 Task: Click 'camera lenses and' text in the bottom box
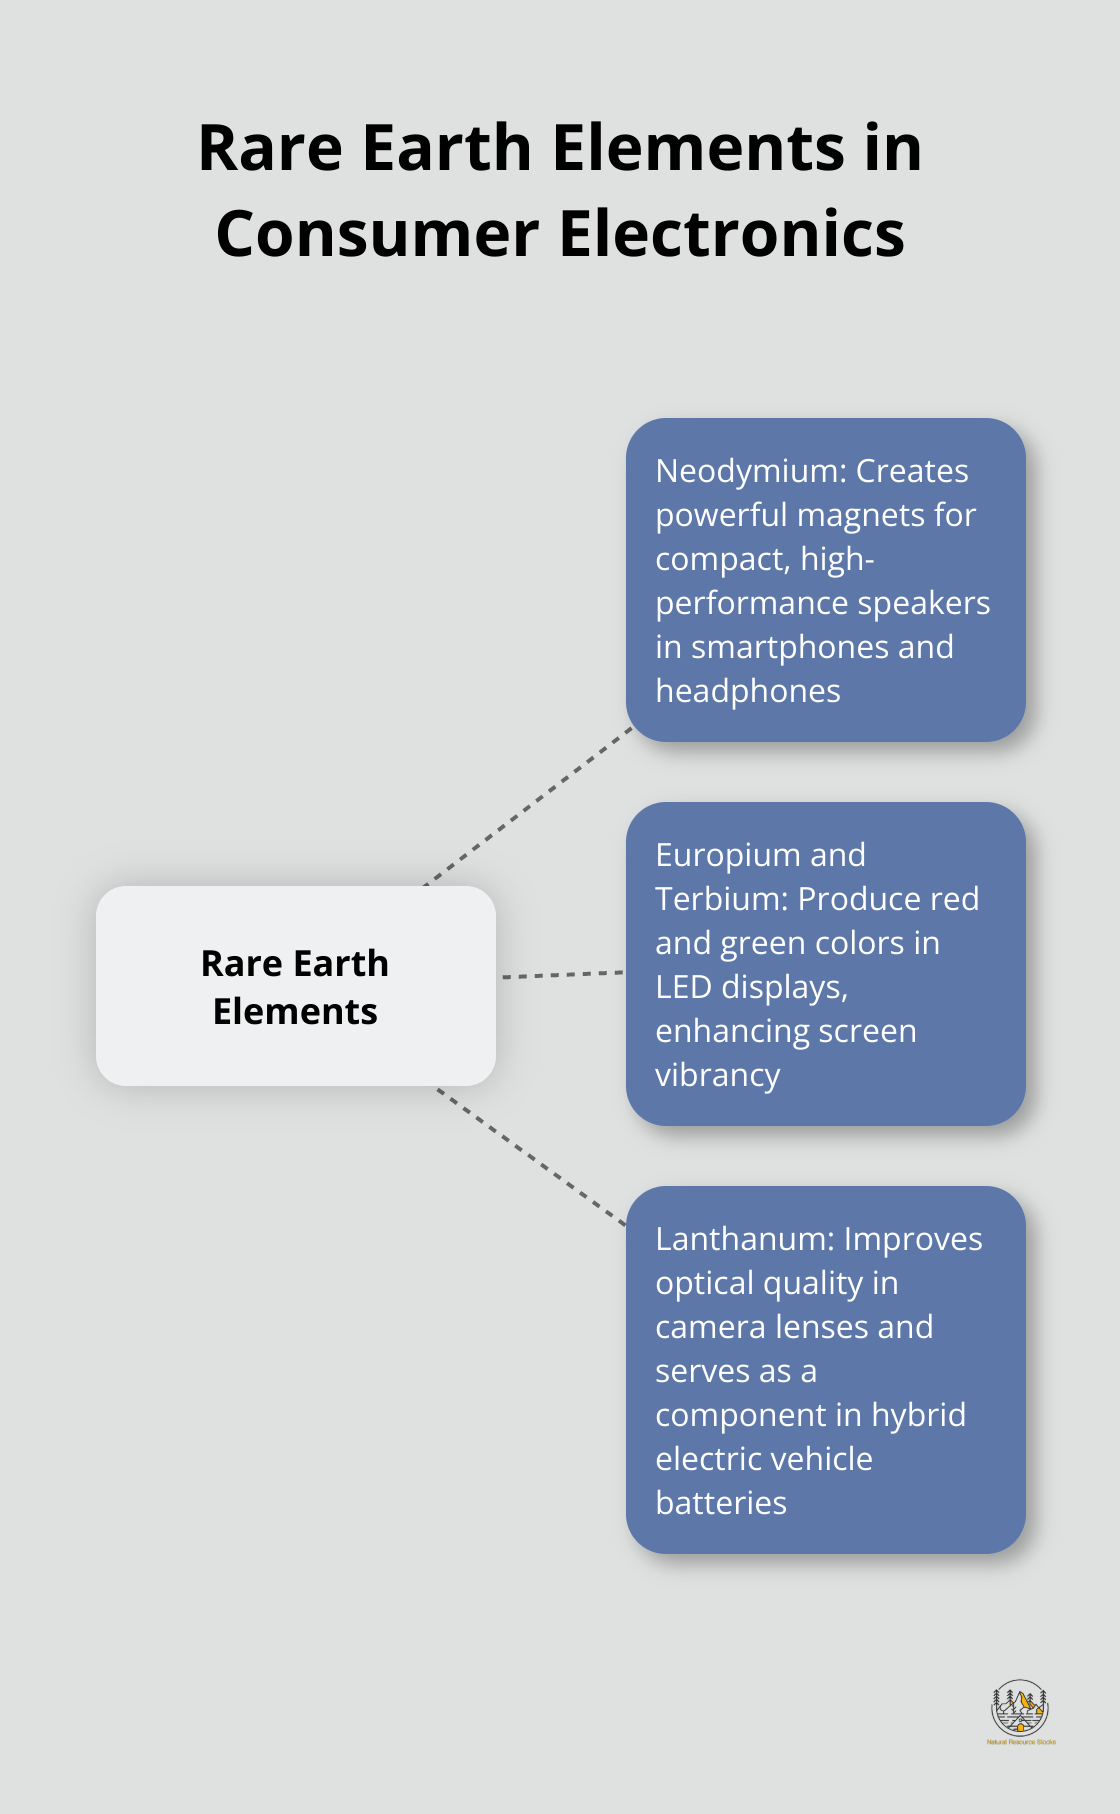(x=794, y=1327)
